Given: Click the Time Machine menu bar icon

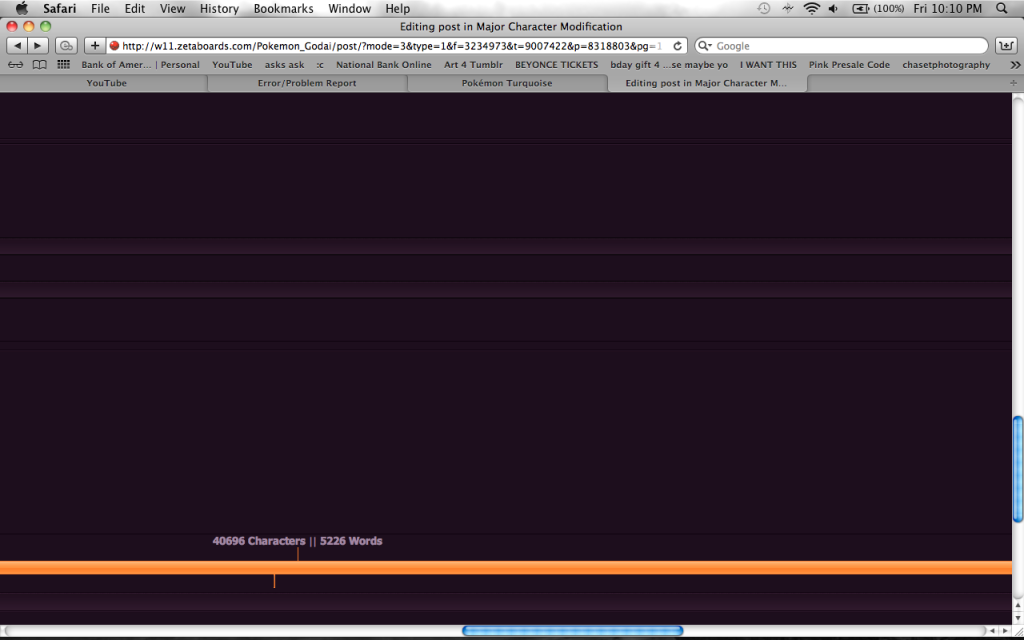Looking at the screenshot, I should pos(764,9).
